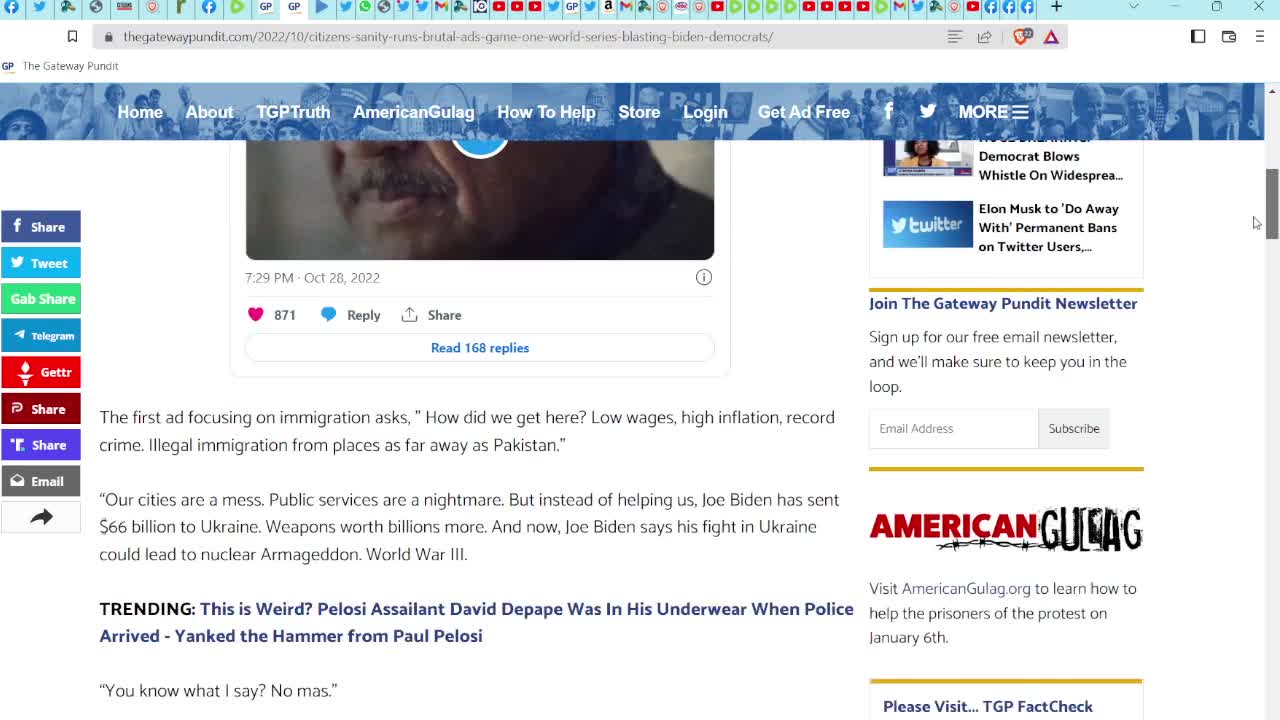This screenshot has width=1280, height=720.
Task: Go to Home in site navigation
Action: coord(140,112)
